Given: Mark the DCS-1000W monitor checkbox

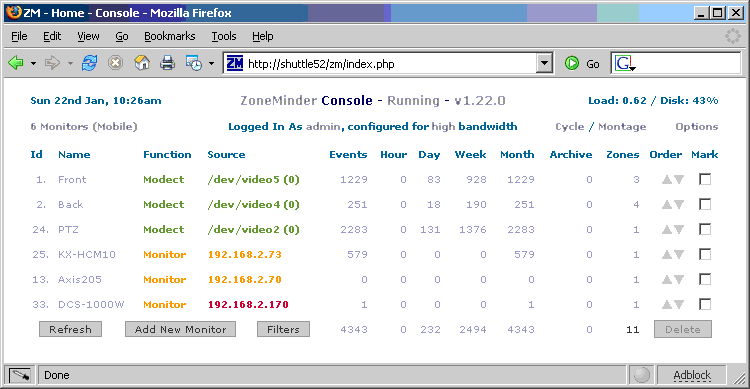Looking at the screenshot, I should point(705,304).
